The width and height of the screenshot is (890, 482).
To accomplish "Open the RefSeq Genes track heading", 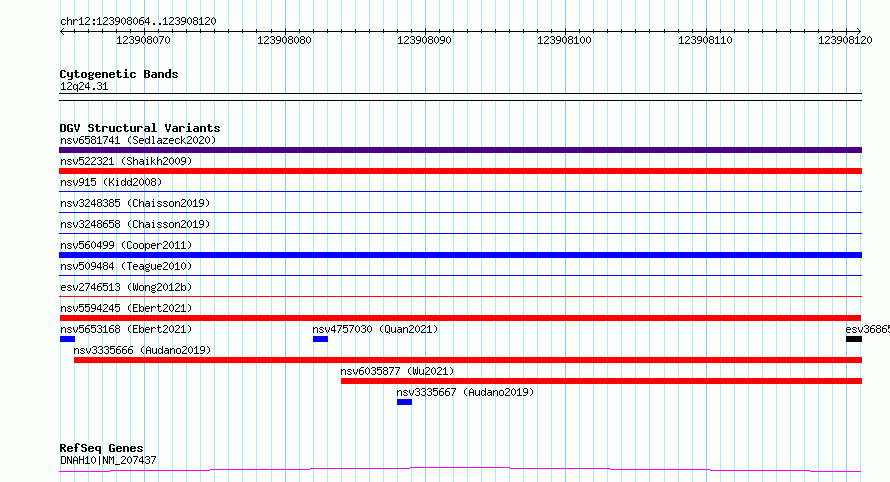I will pyautogui.click(x=101, y=448).
